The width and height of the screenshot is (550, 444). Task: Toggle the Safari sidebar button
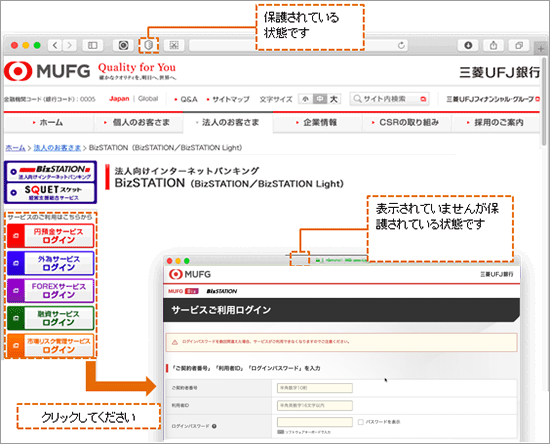coord(93,45)
